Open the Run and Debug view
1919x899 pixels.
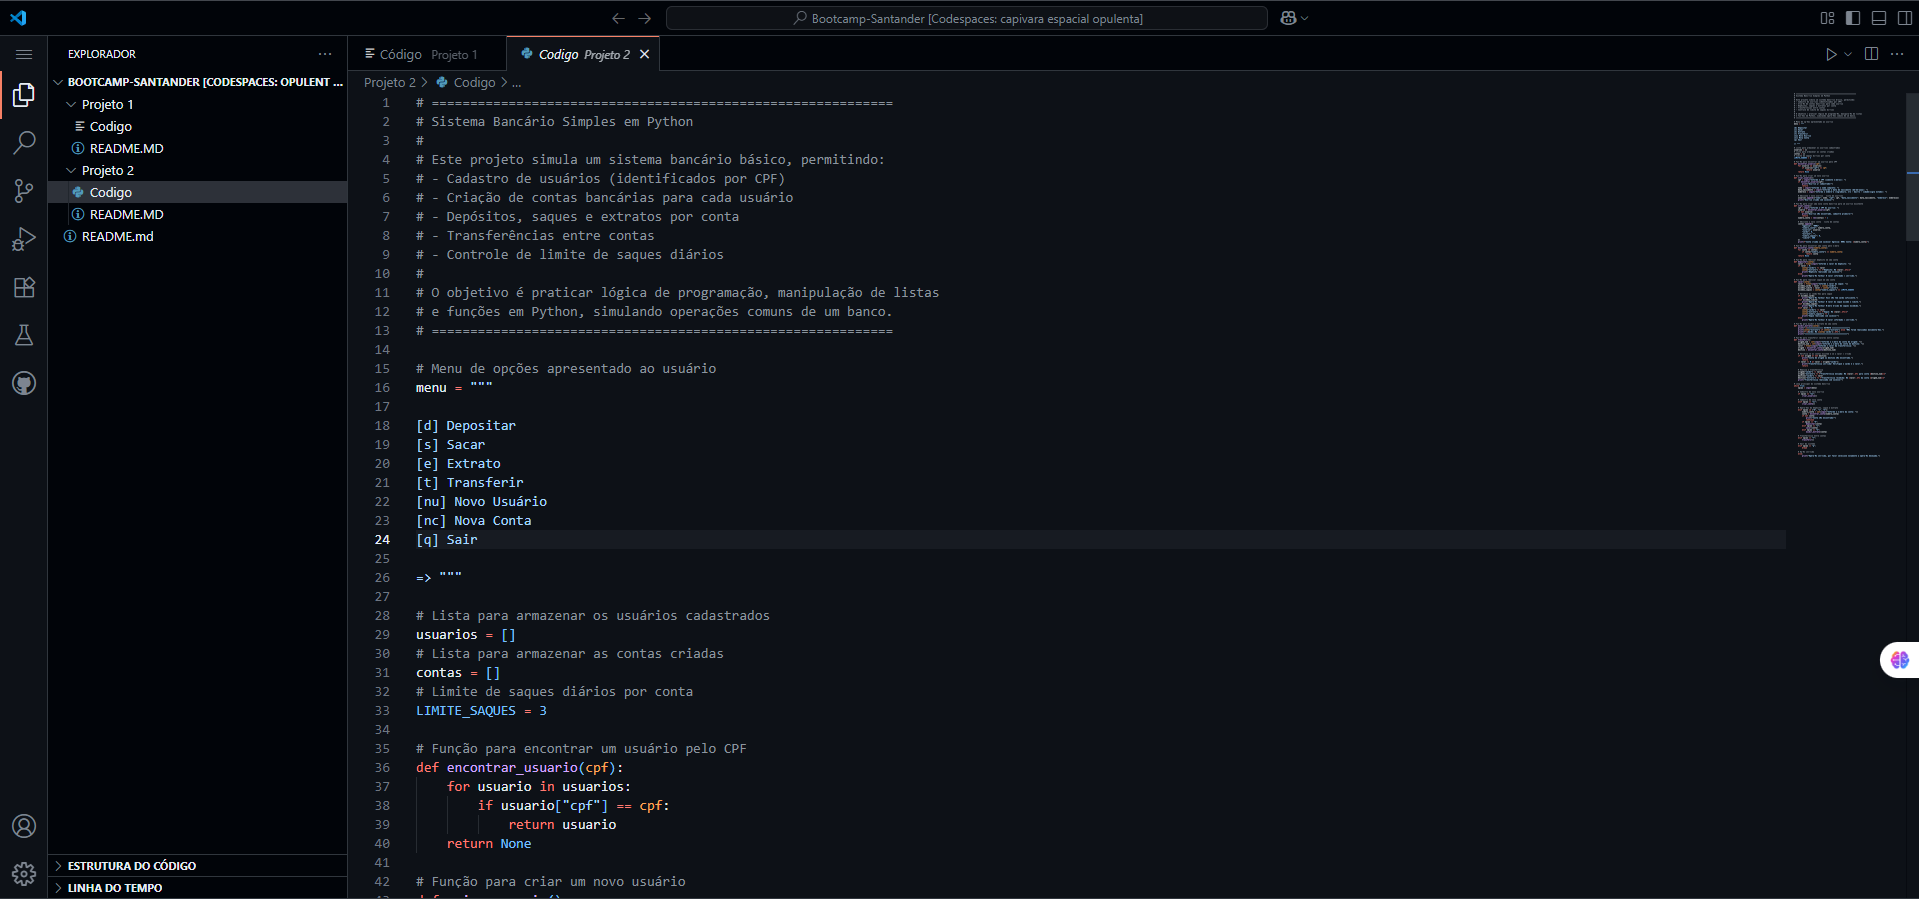[24, 239]
